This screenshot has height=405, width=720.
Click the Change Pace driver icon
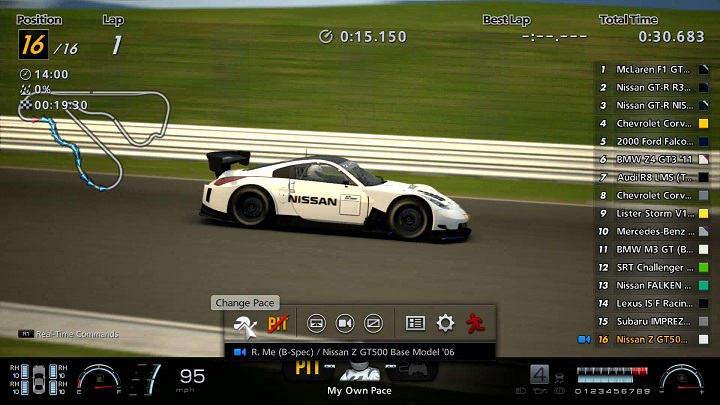245,323
